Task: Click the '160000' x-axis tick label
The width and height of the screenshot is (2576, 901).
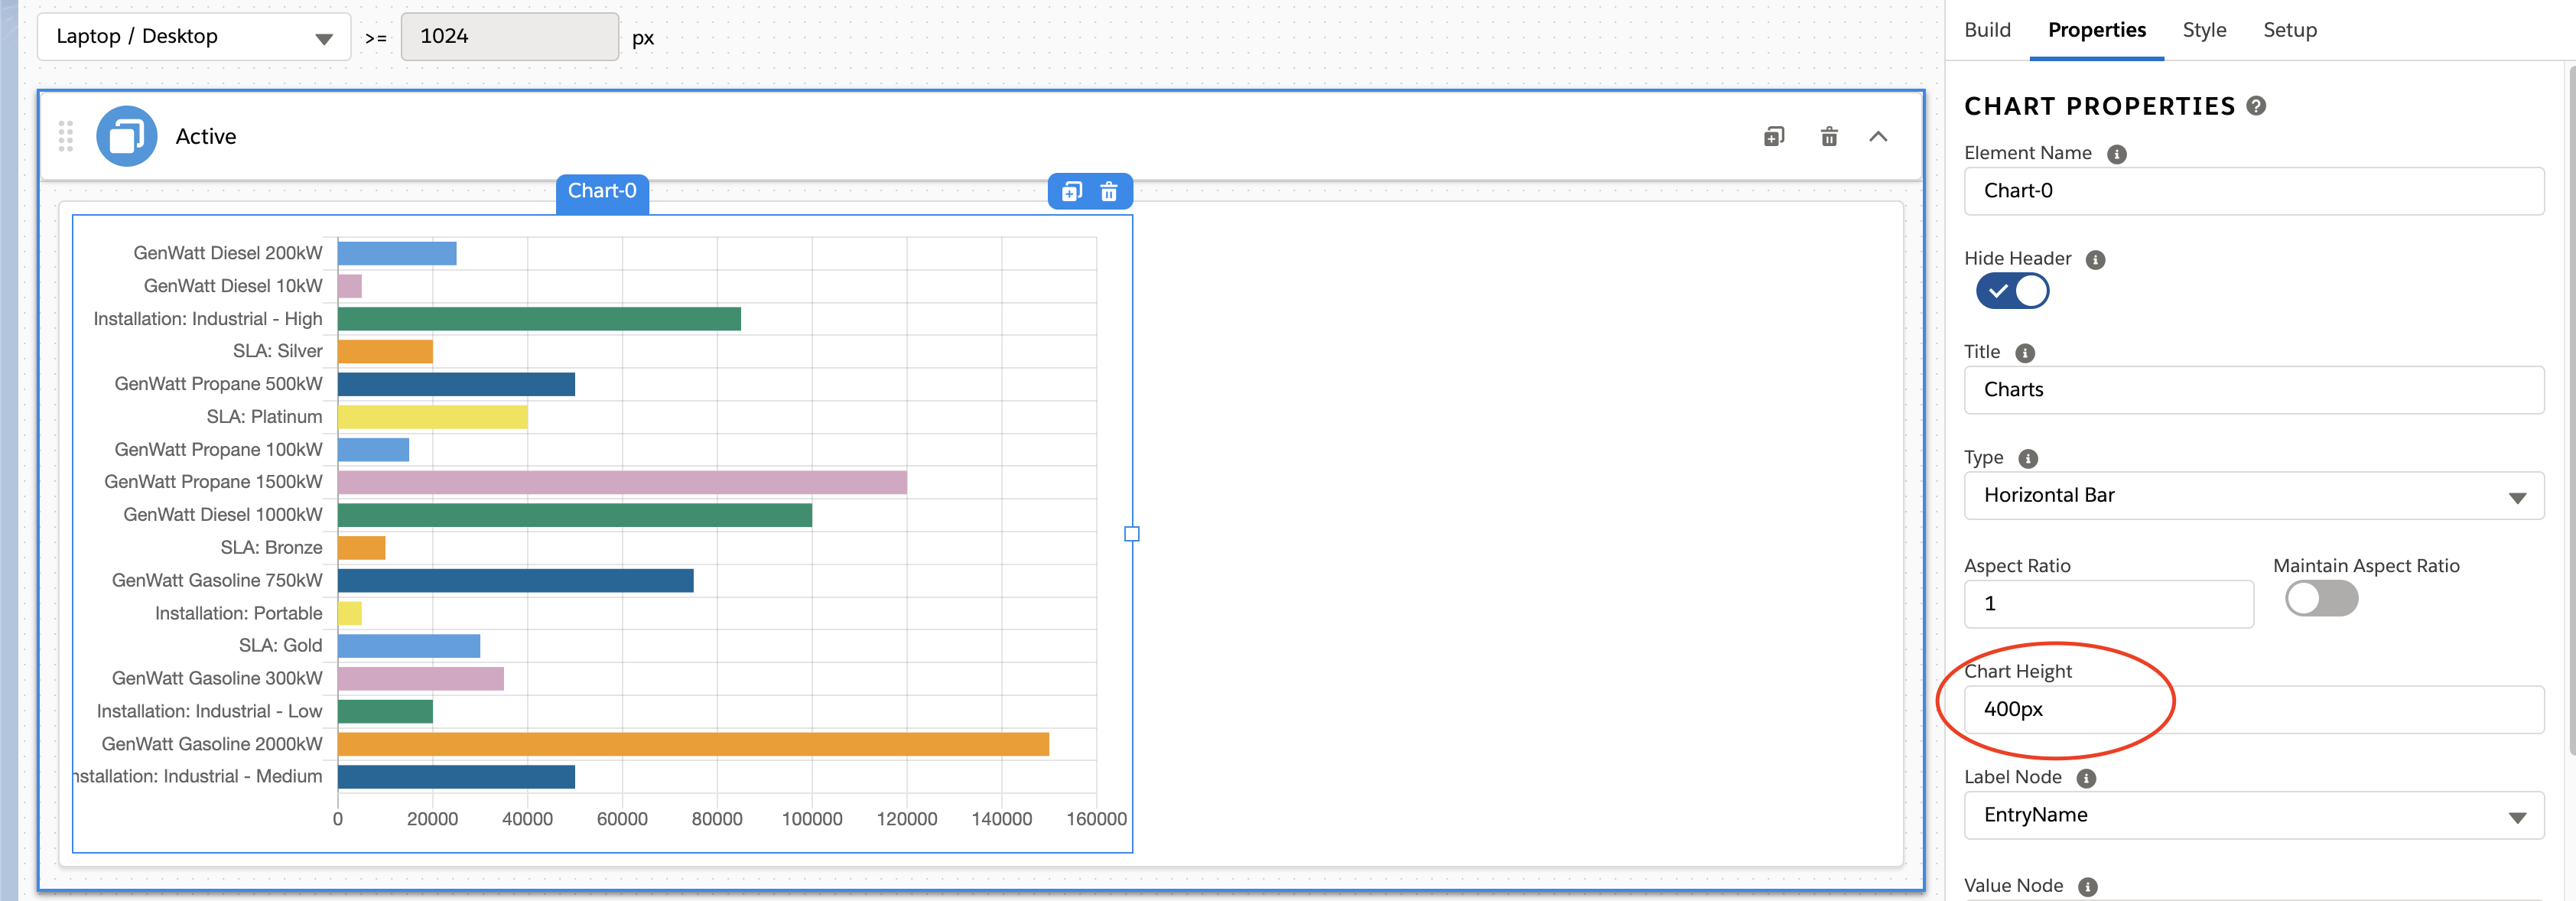Action: [1097, 819]
